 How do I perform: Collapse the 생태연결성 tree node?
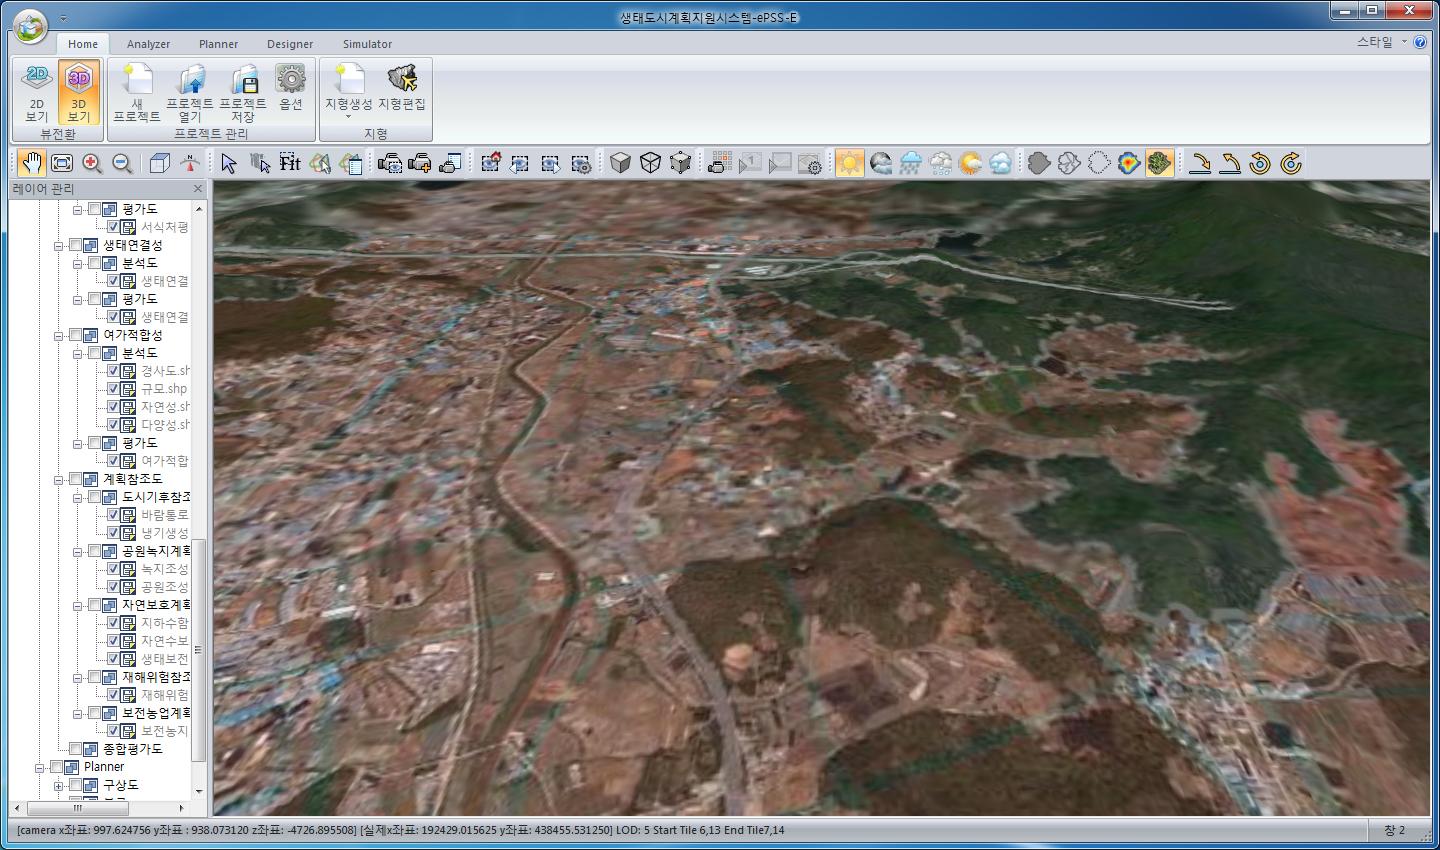click(x=58, y=245)
